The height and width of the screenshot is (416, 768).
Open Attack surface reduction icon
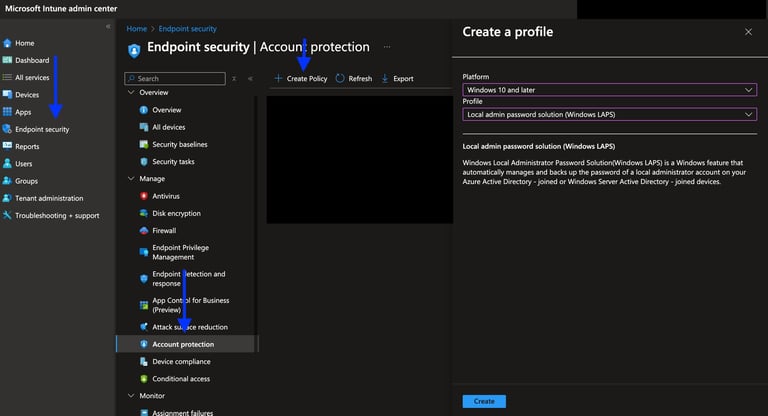tap(144, 327)
